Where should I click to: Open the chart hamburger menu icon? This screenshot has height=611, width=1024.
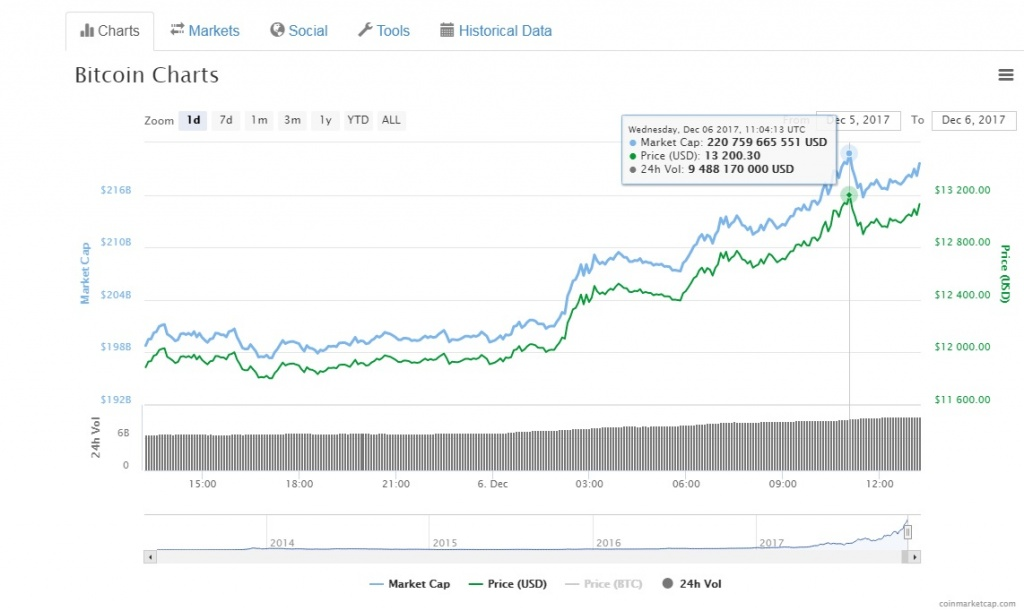tap(1006, 75)
